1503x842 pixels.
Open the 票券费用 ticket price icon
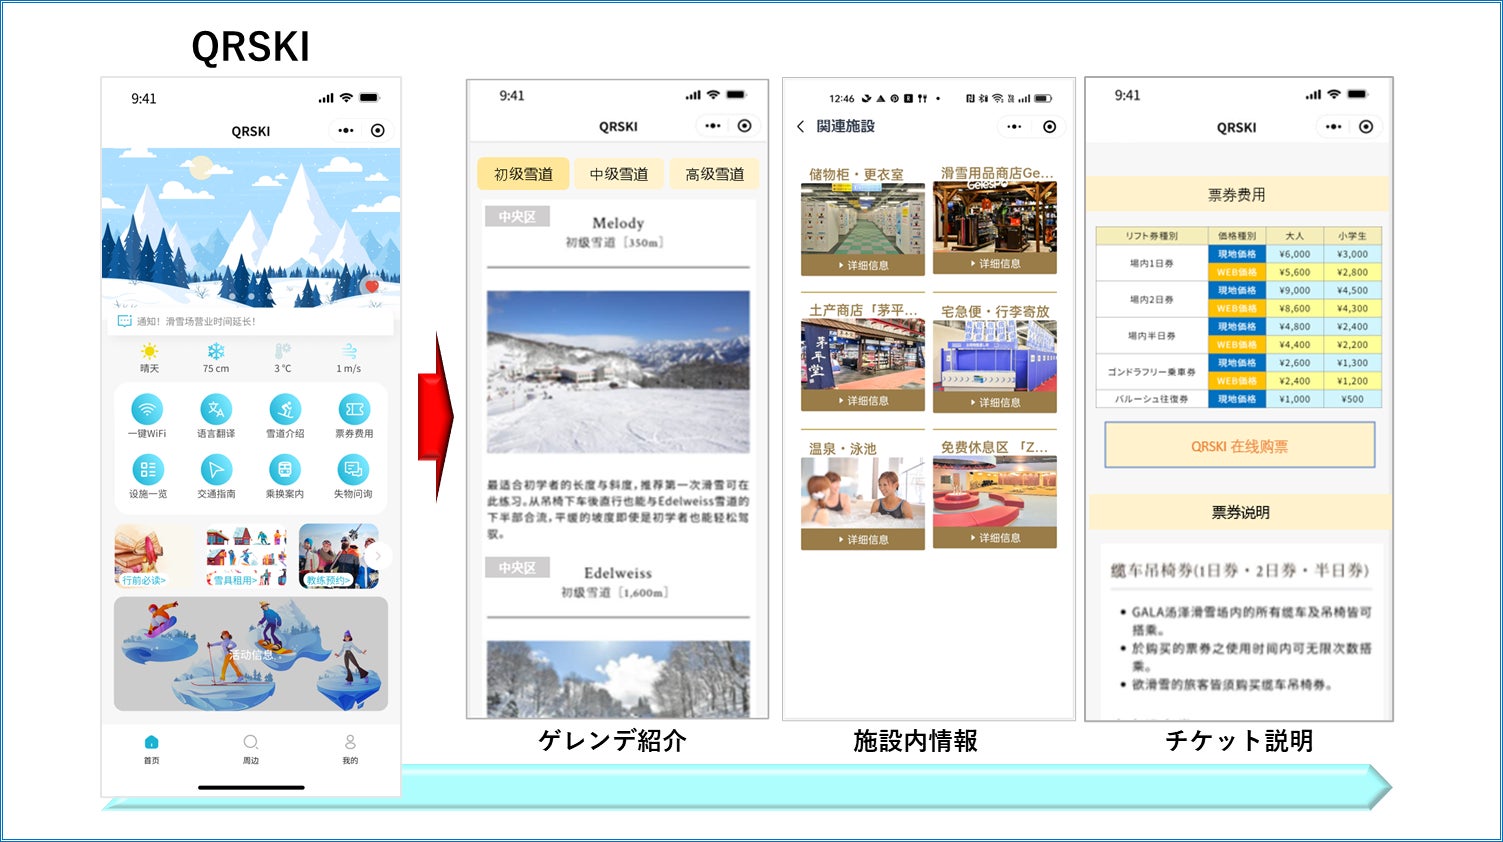tap(354, 410)
